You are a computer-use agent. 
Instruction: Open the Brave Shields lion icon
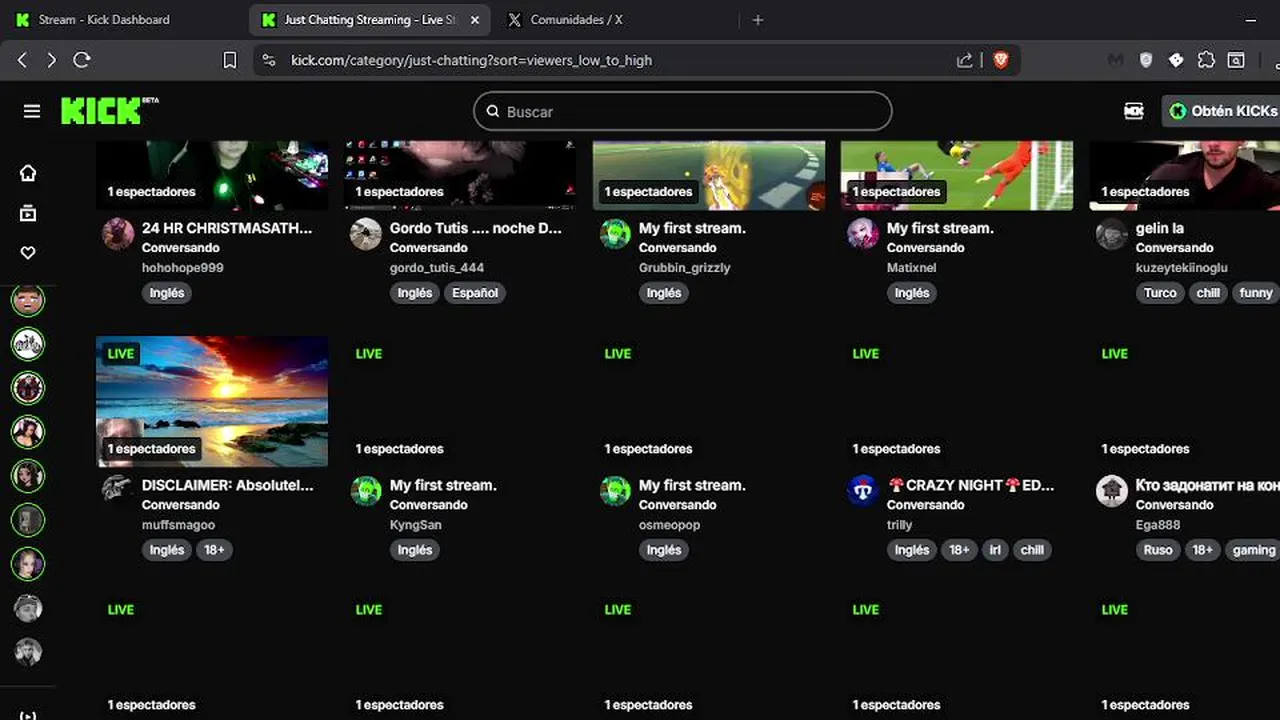(x=1001, y=60)
